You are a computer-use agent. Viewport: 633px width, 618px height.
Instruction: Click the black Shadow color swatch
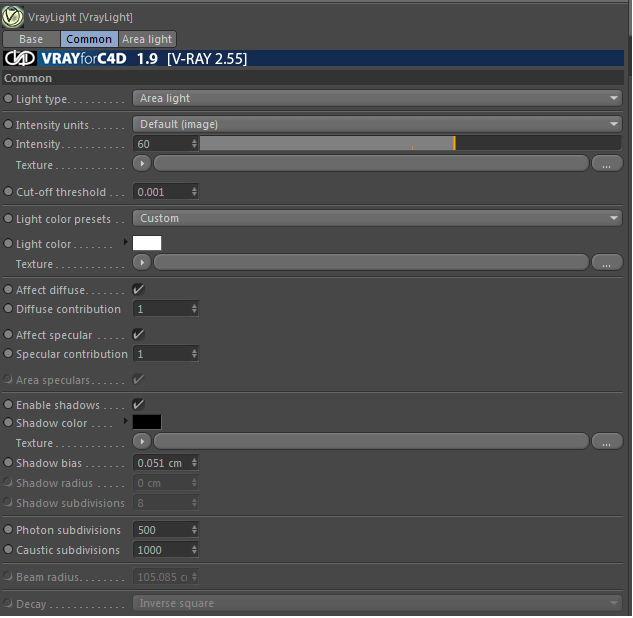147,422
